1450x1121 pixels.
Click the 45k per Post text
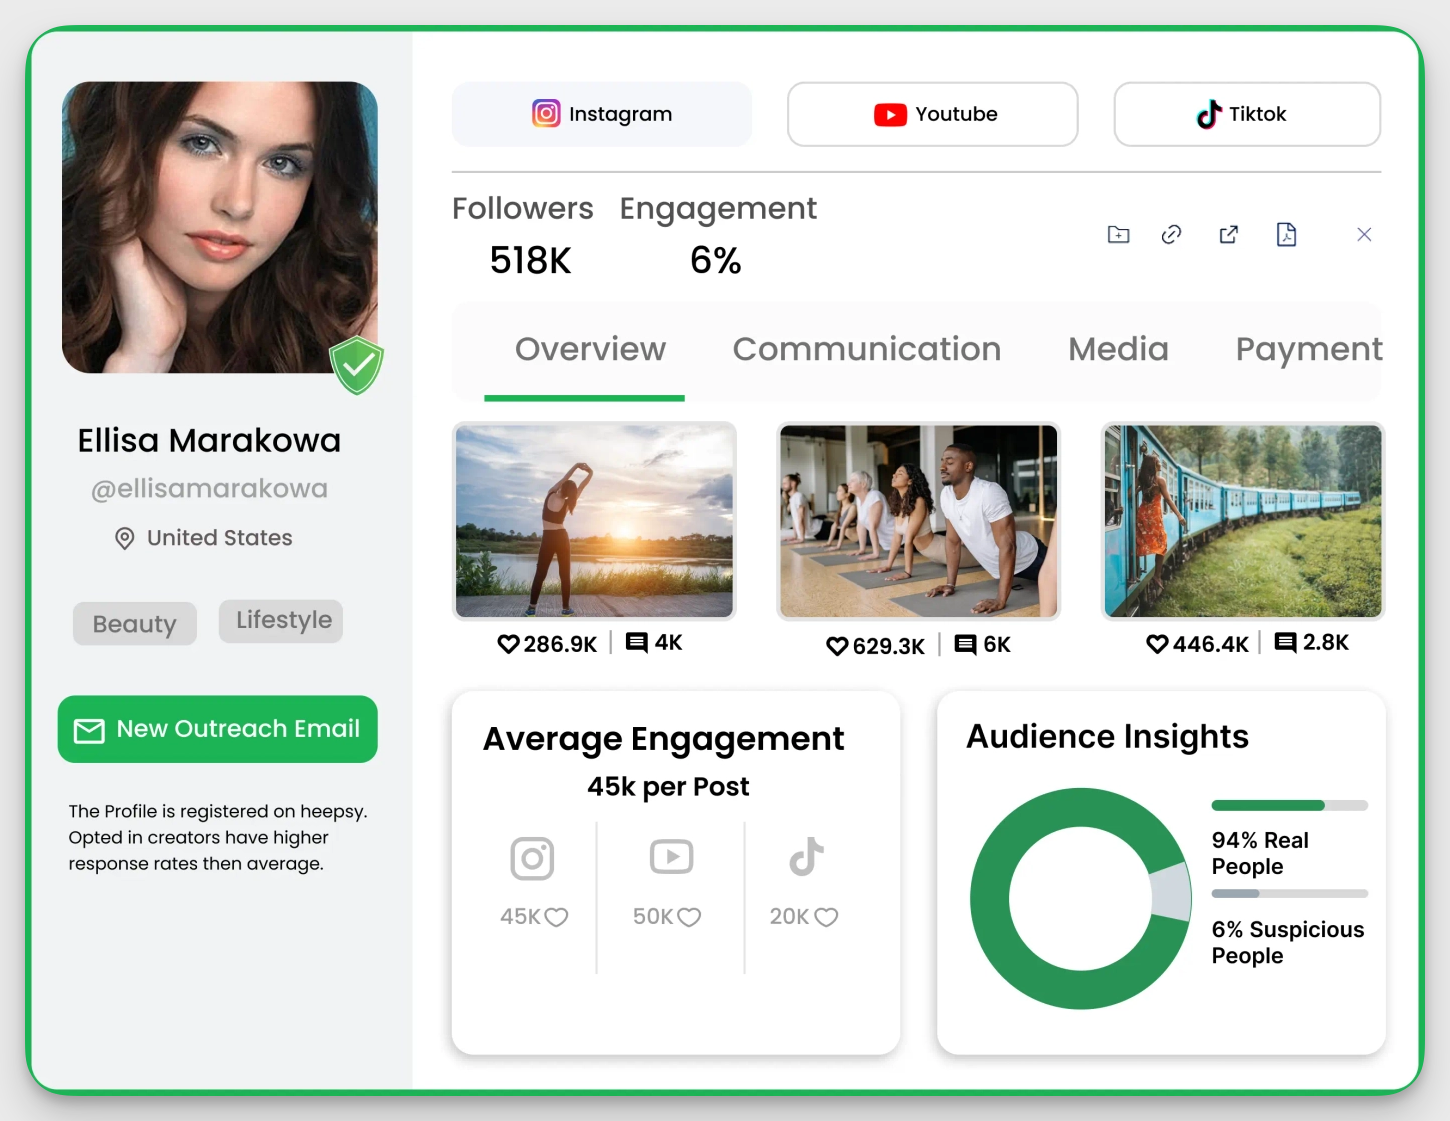[668, 787]
